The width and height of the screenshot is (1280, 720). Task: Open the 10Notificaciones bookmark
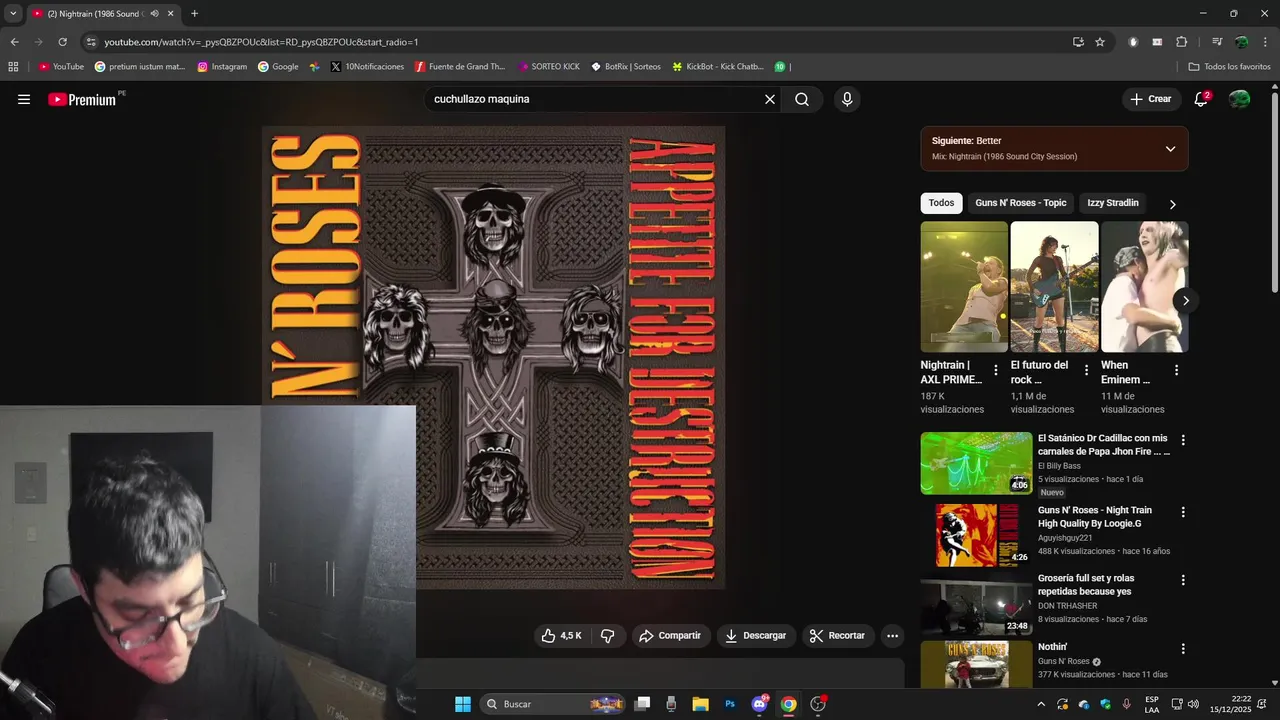click(367, 67)
